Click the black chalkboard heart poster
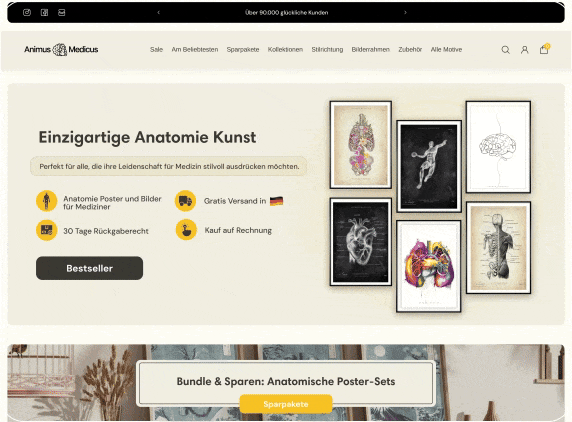 coord(361,242)
